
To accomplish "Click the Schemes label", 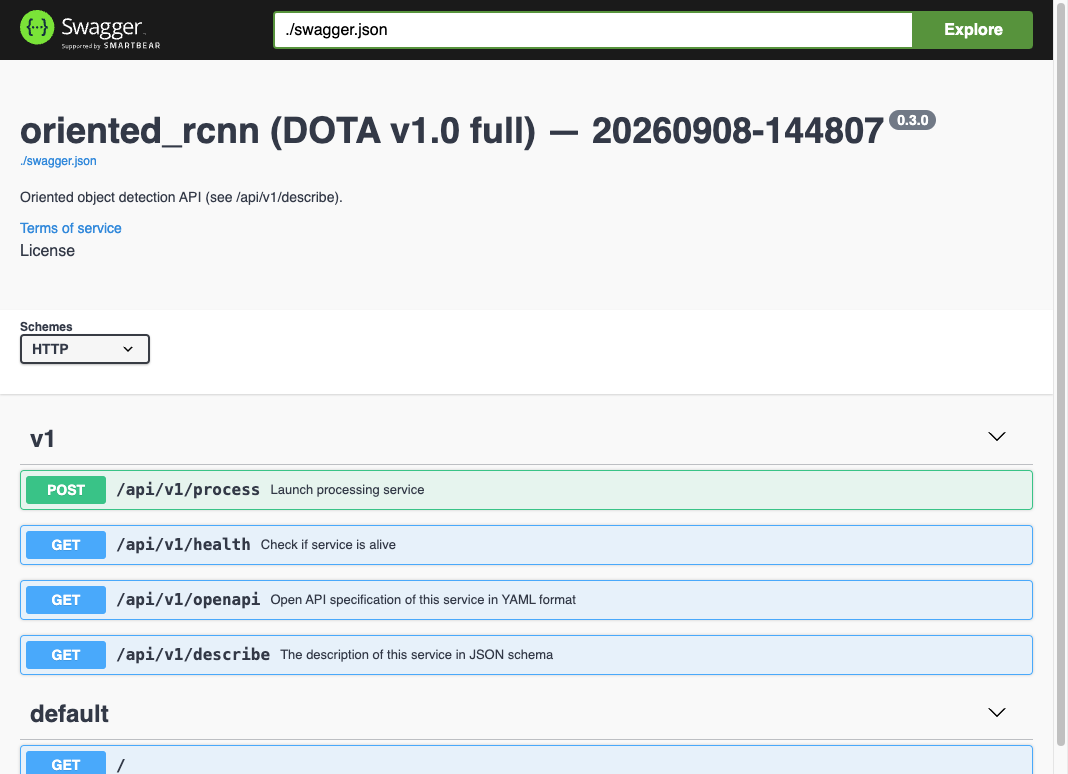I will [x=46, y=326].
